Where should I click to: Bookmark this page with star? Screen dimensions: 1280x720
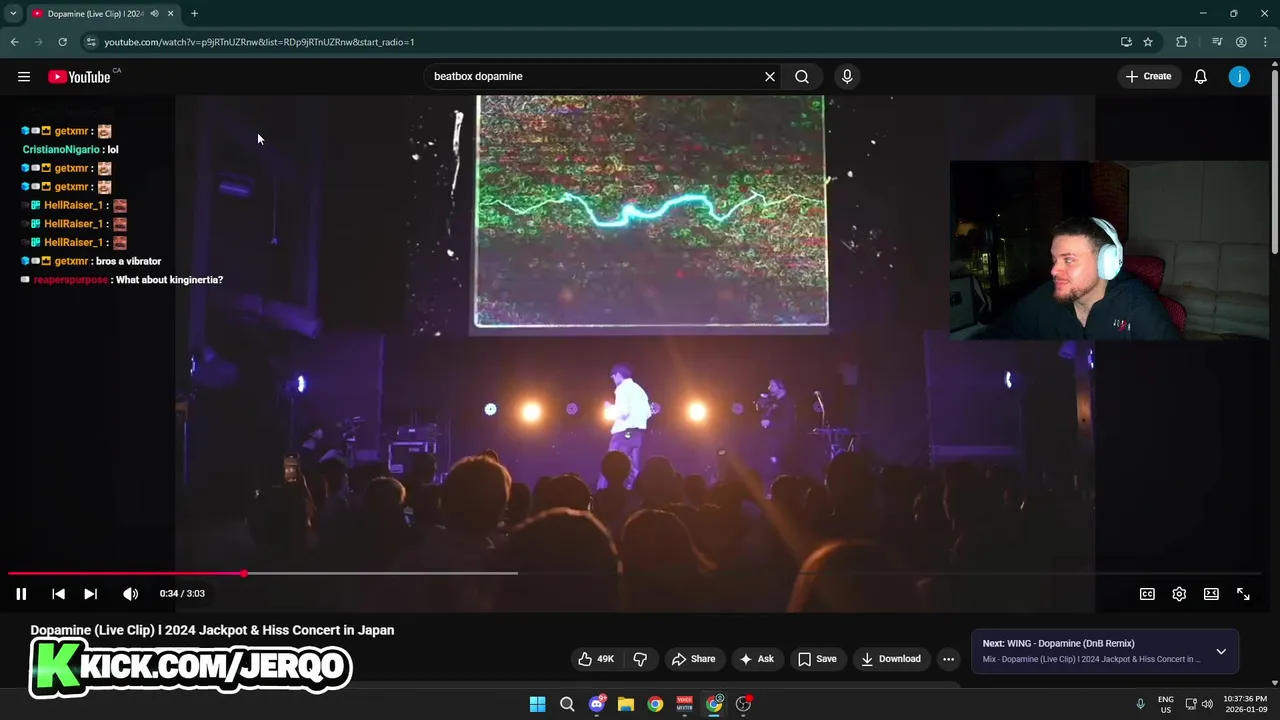(1148, 42)
